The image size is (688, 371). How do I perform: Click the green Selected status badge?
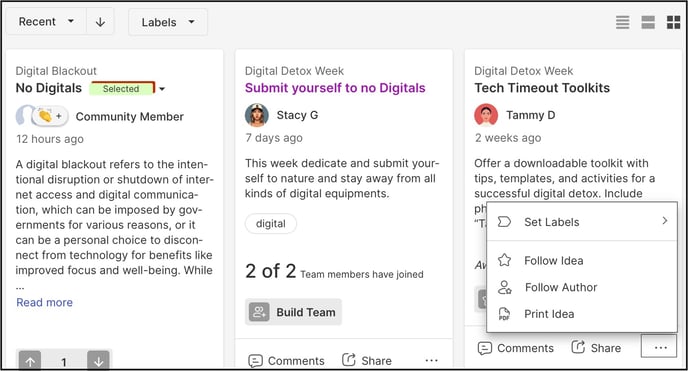122,88
